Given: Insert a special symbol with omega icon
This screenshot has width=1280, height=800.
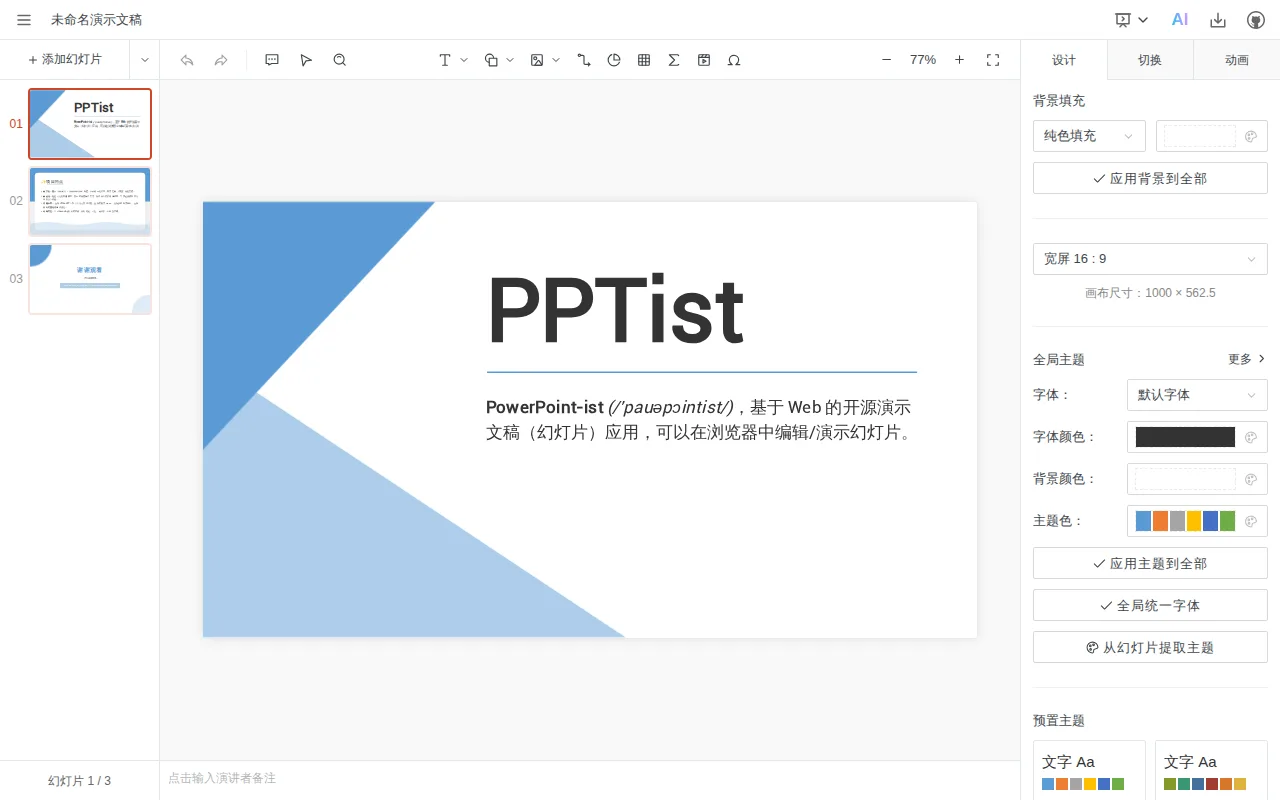Looking at the screenshot, I should coord(734,60).
